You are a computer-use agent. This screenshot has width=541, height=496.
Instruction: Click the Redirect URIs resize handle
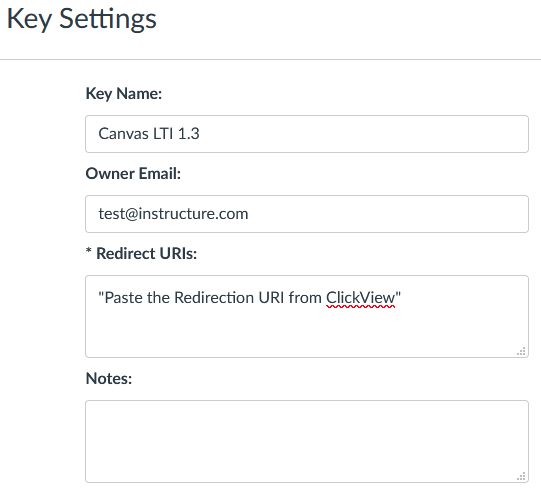click(x=521, y=351)
